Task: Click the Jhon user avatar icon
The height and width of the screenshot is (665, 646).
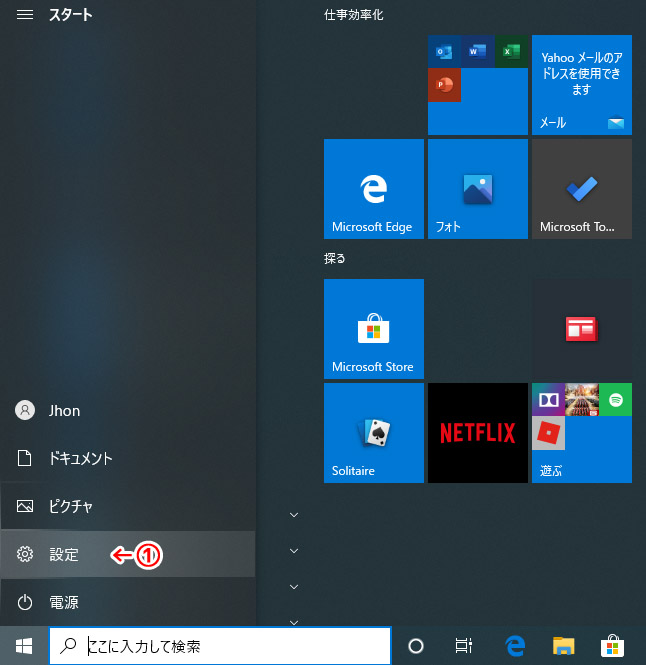Action: pyautogui.click(x=25, y=410)
